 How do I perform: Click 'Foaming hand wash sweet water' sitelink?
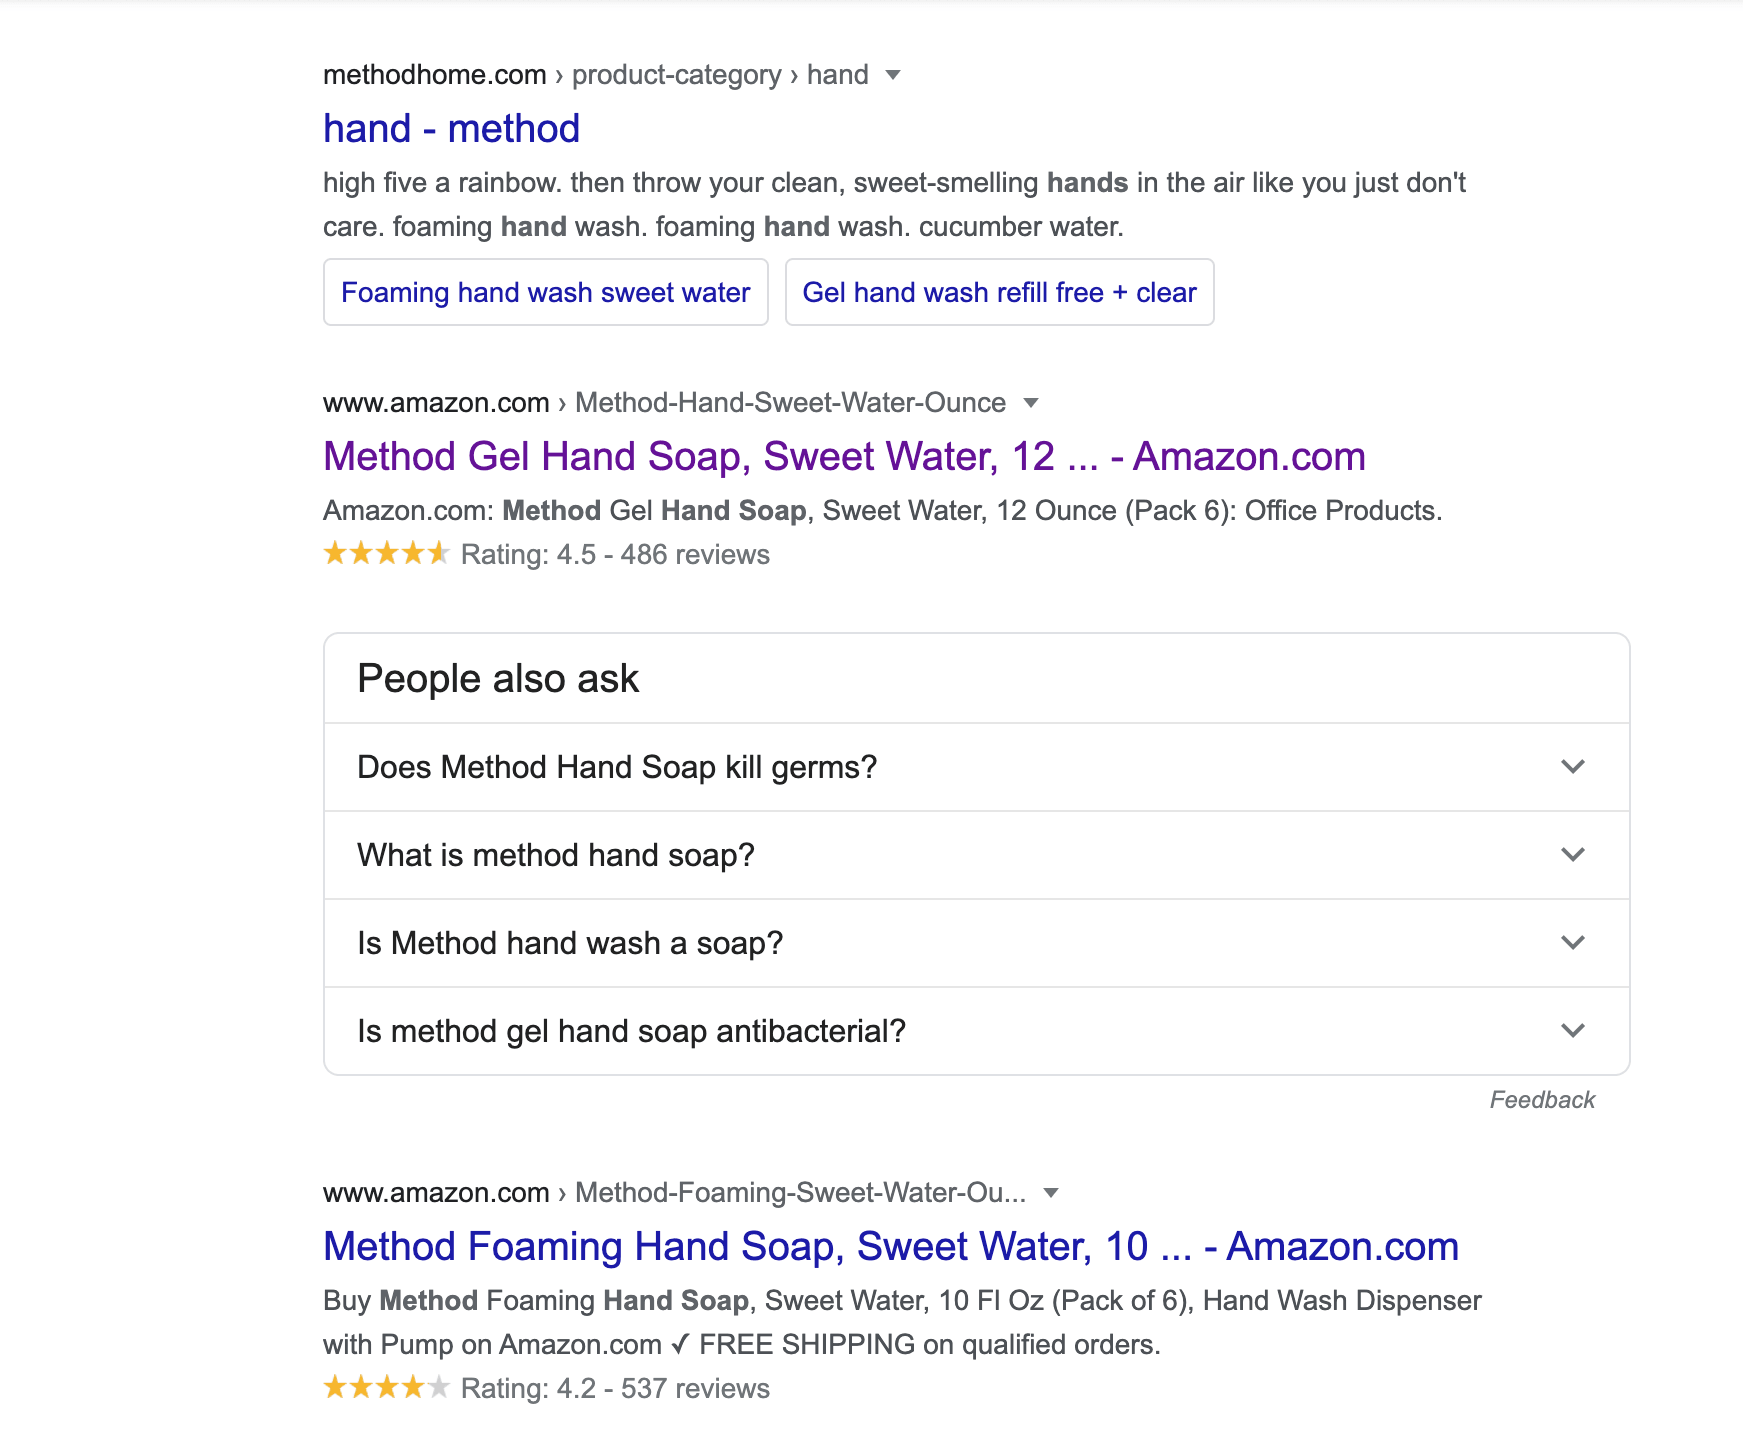click(x=546, y=292)
